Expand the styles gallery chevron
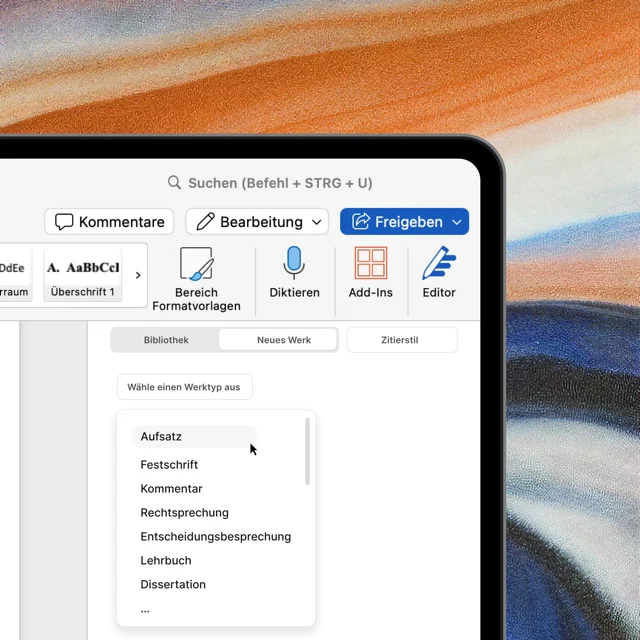The width and height of the screenshot is (640, 640). click(138, 275)
